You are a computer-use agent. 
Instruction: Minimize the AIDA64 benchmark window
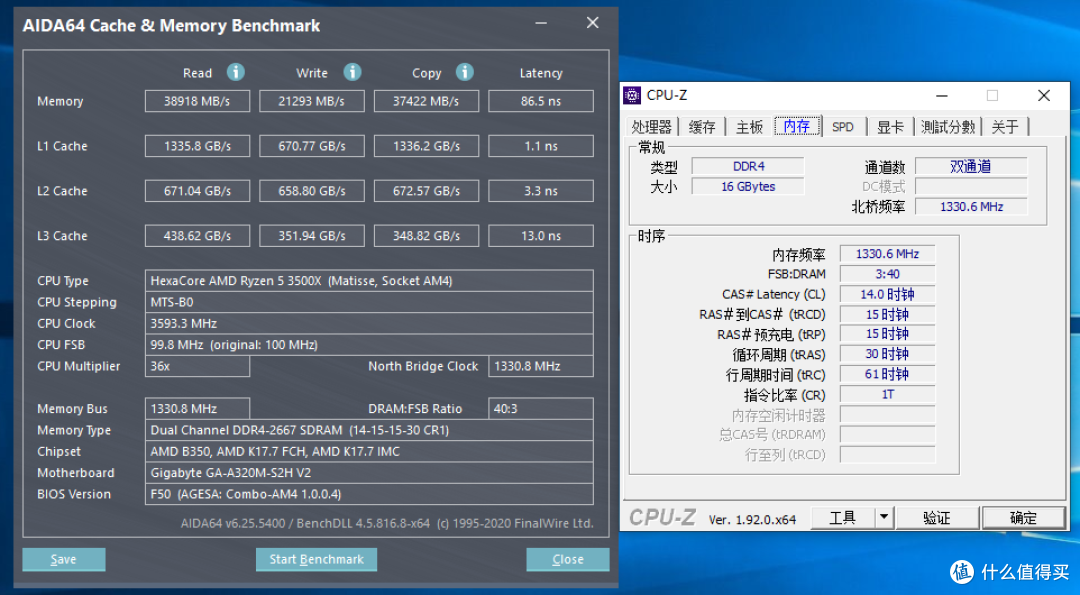541,23
